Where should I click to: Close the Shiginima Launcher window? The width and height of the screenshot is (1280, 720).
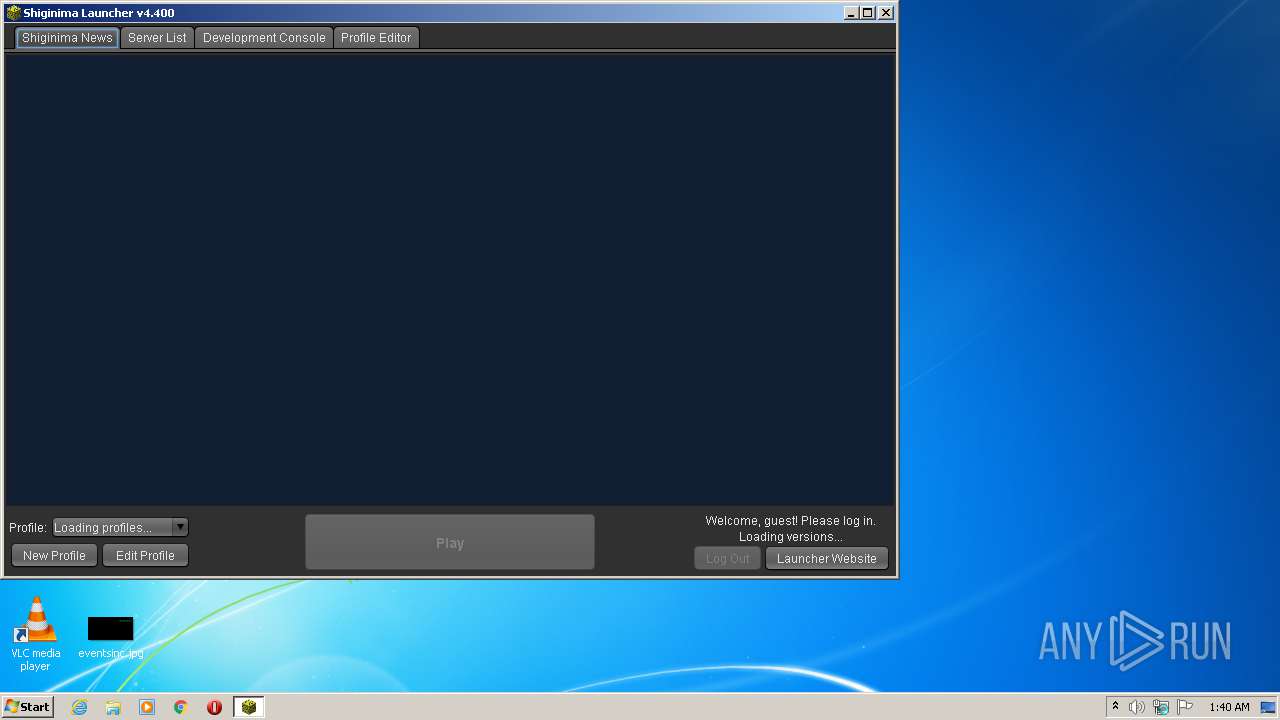pos(886,13)
